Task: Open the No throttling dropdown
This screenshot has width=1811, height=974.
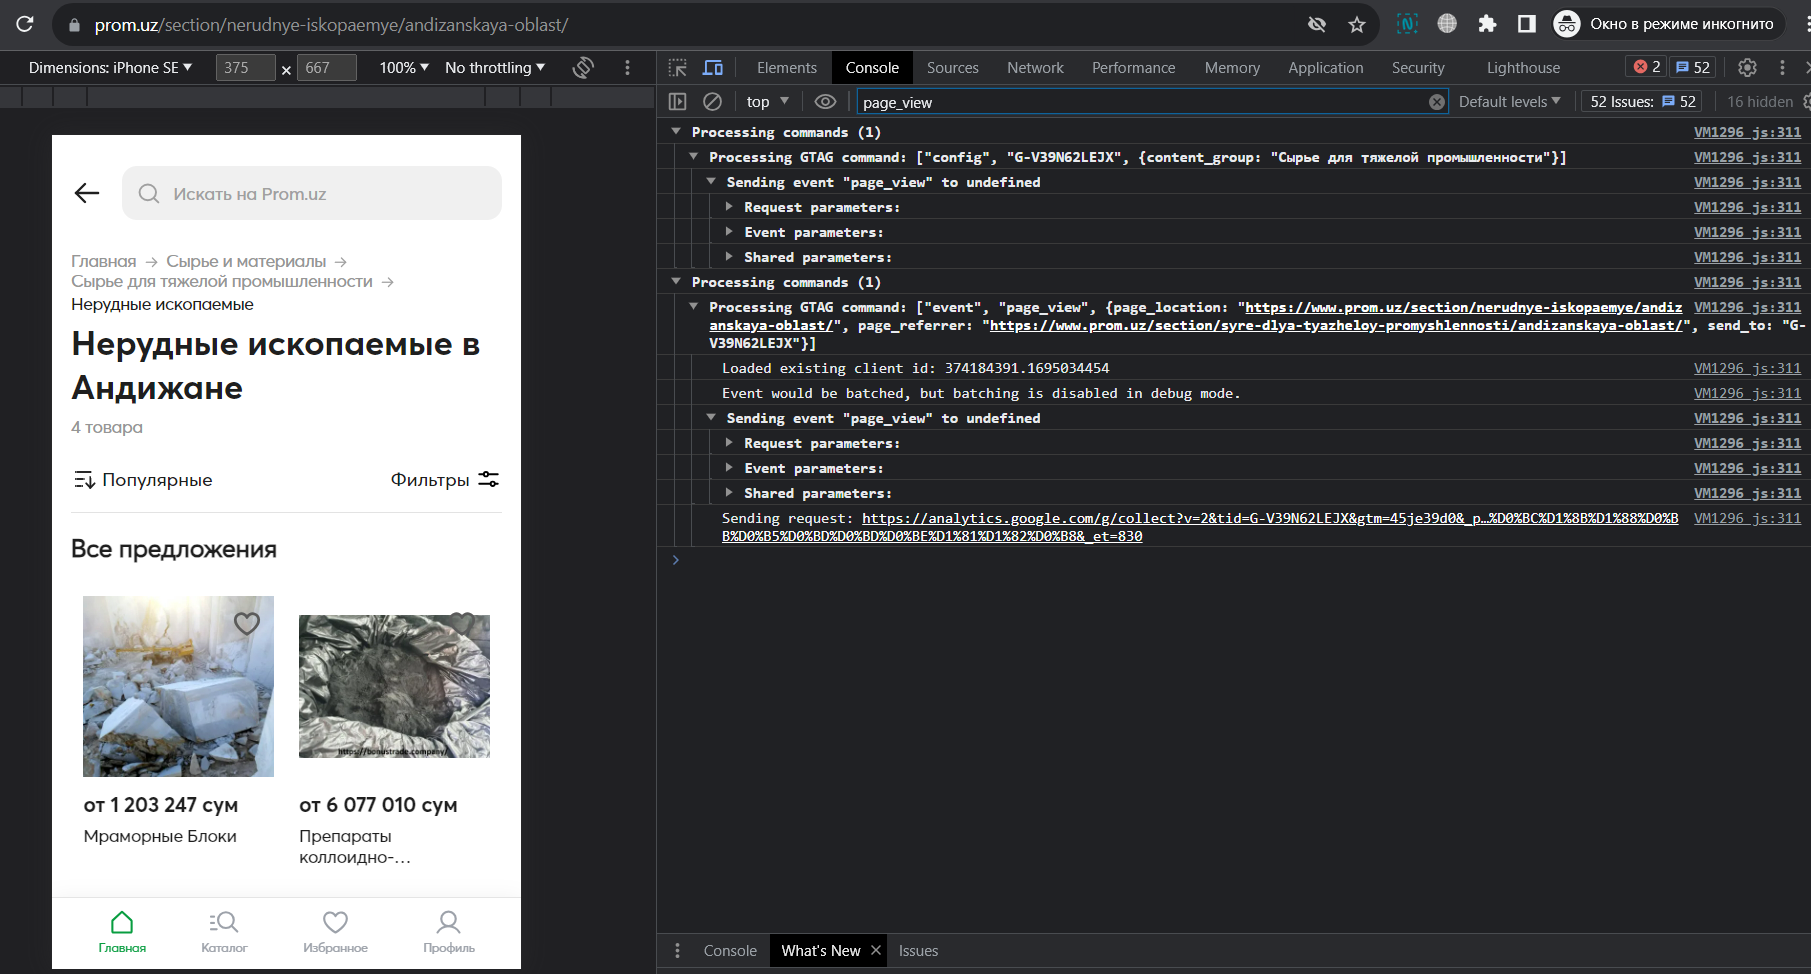Action: click(495, 68)
